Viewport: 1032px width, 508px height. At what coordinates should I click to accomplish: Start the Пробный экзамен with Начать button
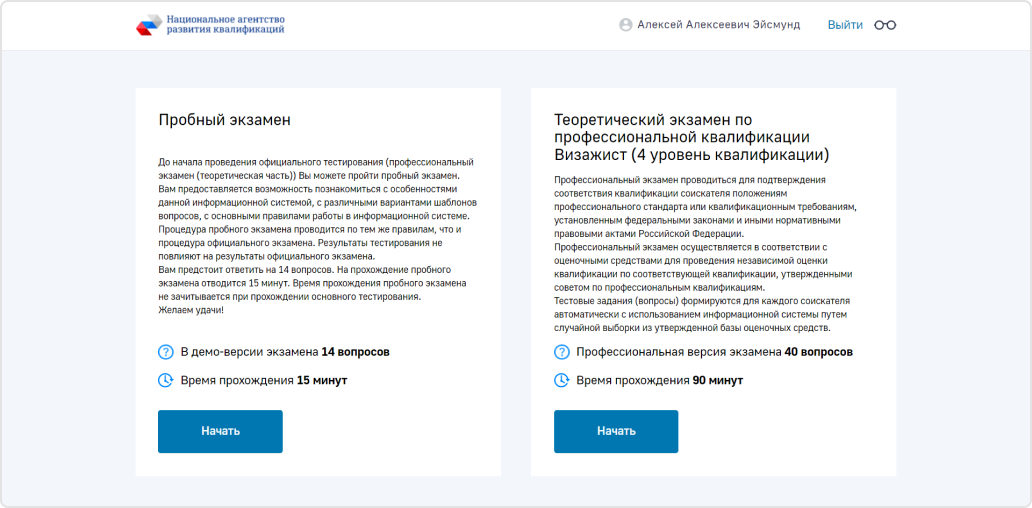coord(220,432)
